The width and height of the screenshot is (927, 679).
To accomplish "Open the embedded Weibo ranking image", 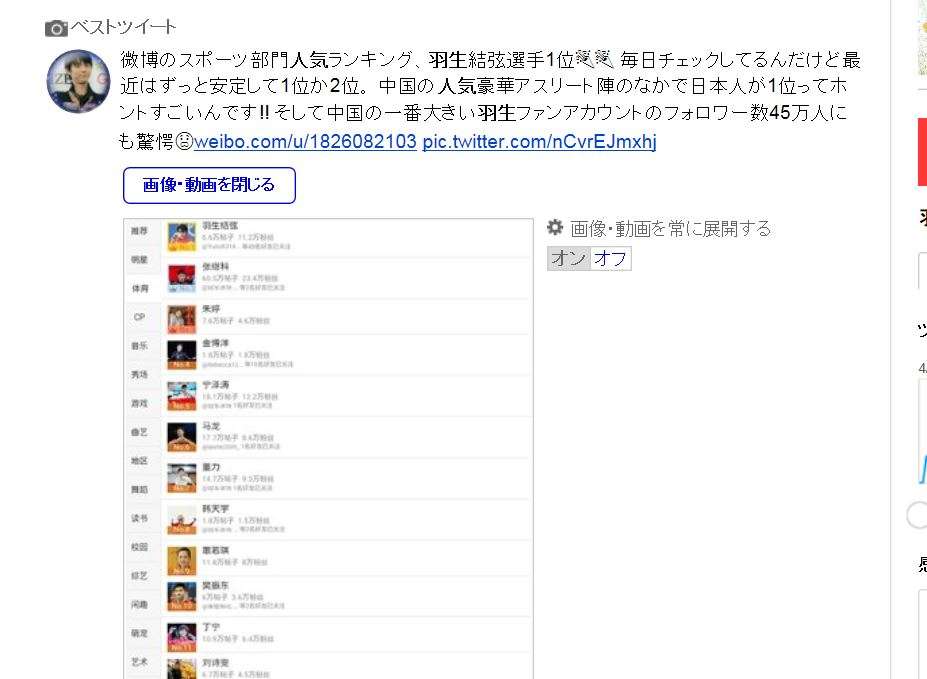I will pyautogui.click(x=329, y=449).
